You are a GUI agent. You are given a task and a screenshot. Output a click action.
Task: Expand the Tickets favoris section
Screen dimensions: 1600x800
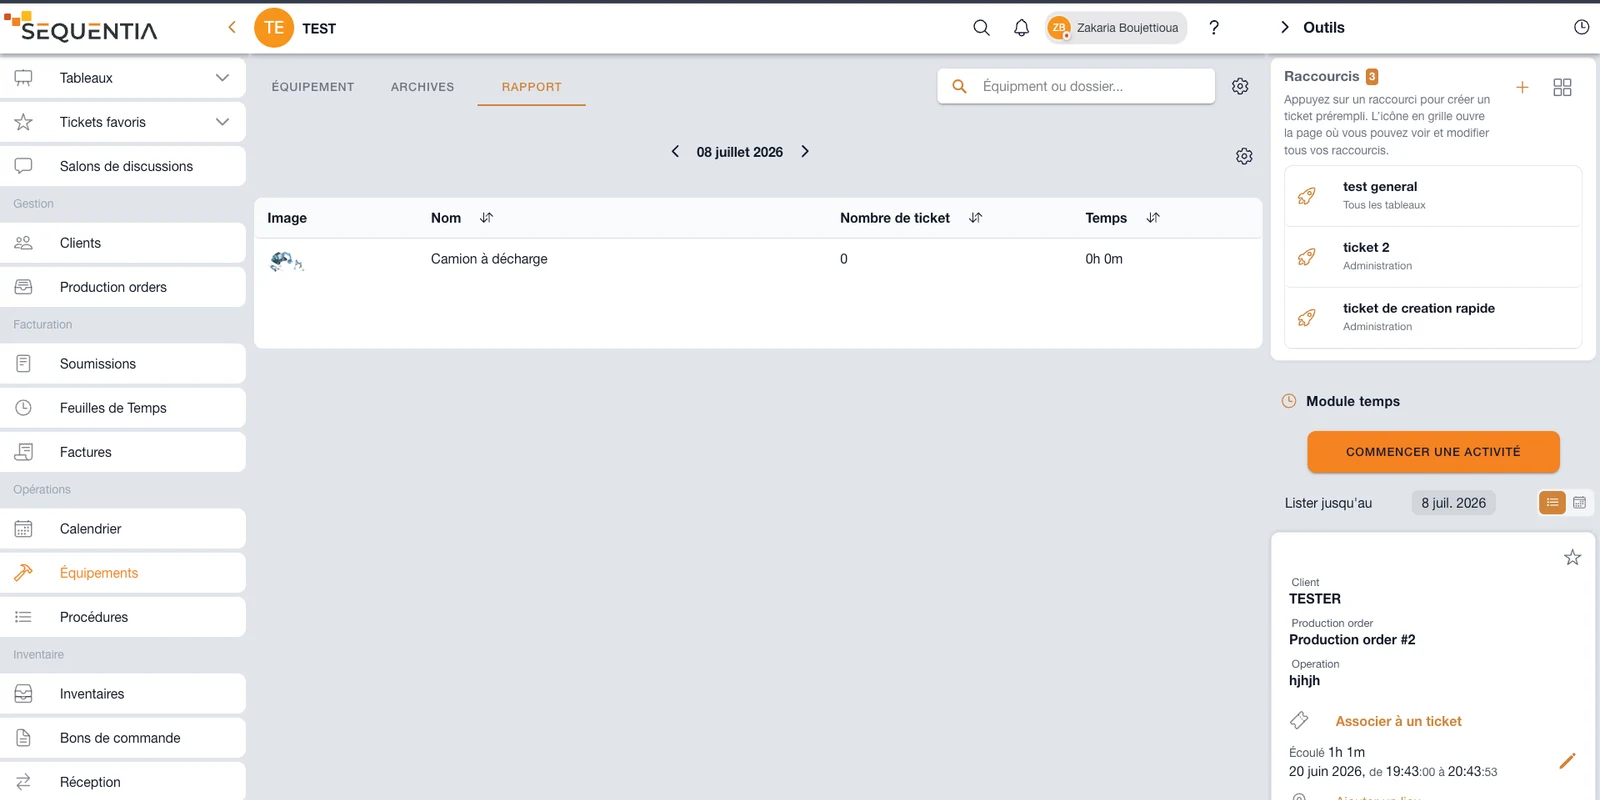(123, 122)
